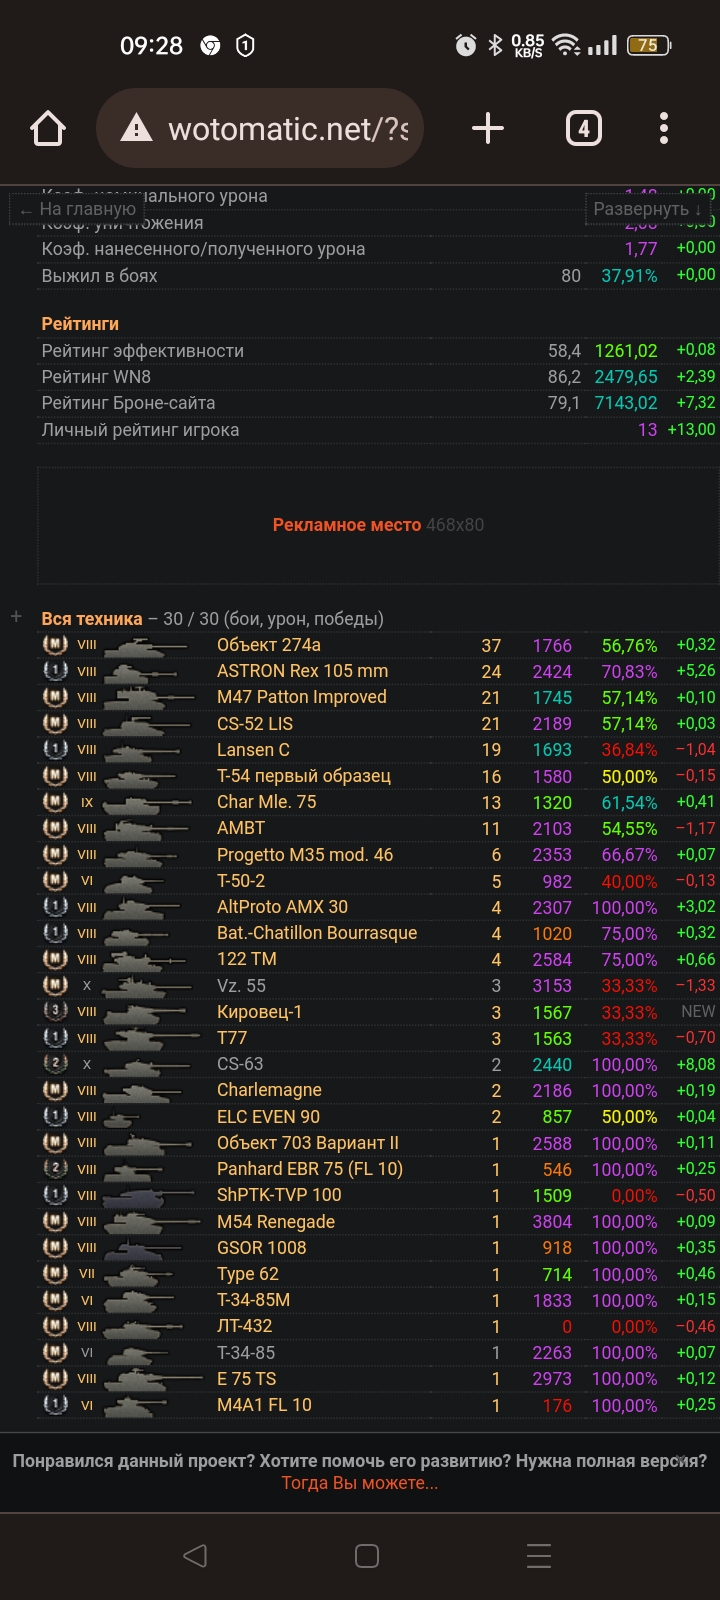Select the M54 Renegade tank entry
720x1600 pixels.
click(x=276, y=1222)
